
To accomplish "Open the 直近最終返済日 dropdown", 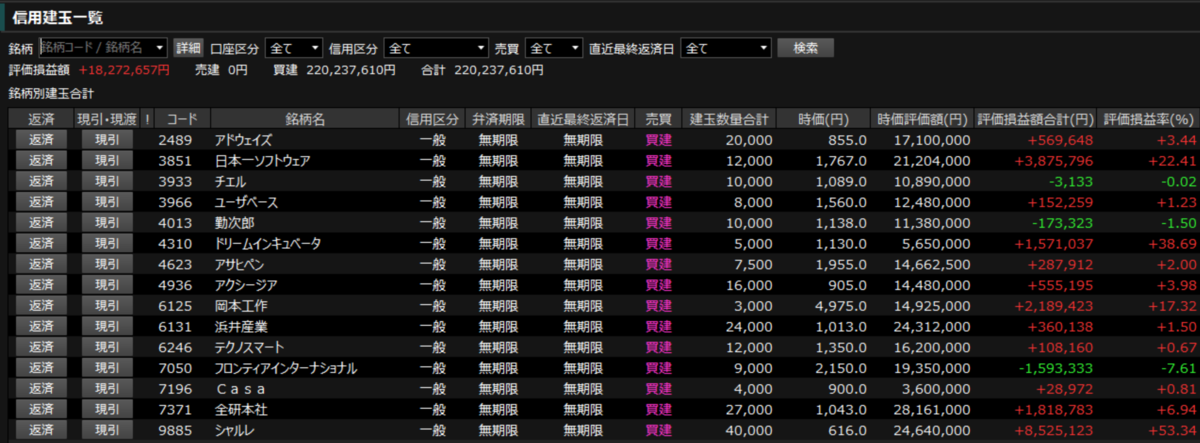I will 726,47.
